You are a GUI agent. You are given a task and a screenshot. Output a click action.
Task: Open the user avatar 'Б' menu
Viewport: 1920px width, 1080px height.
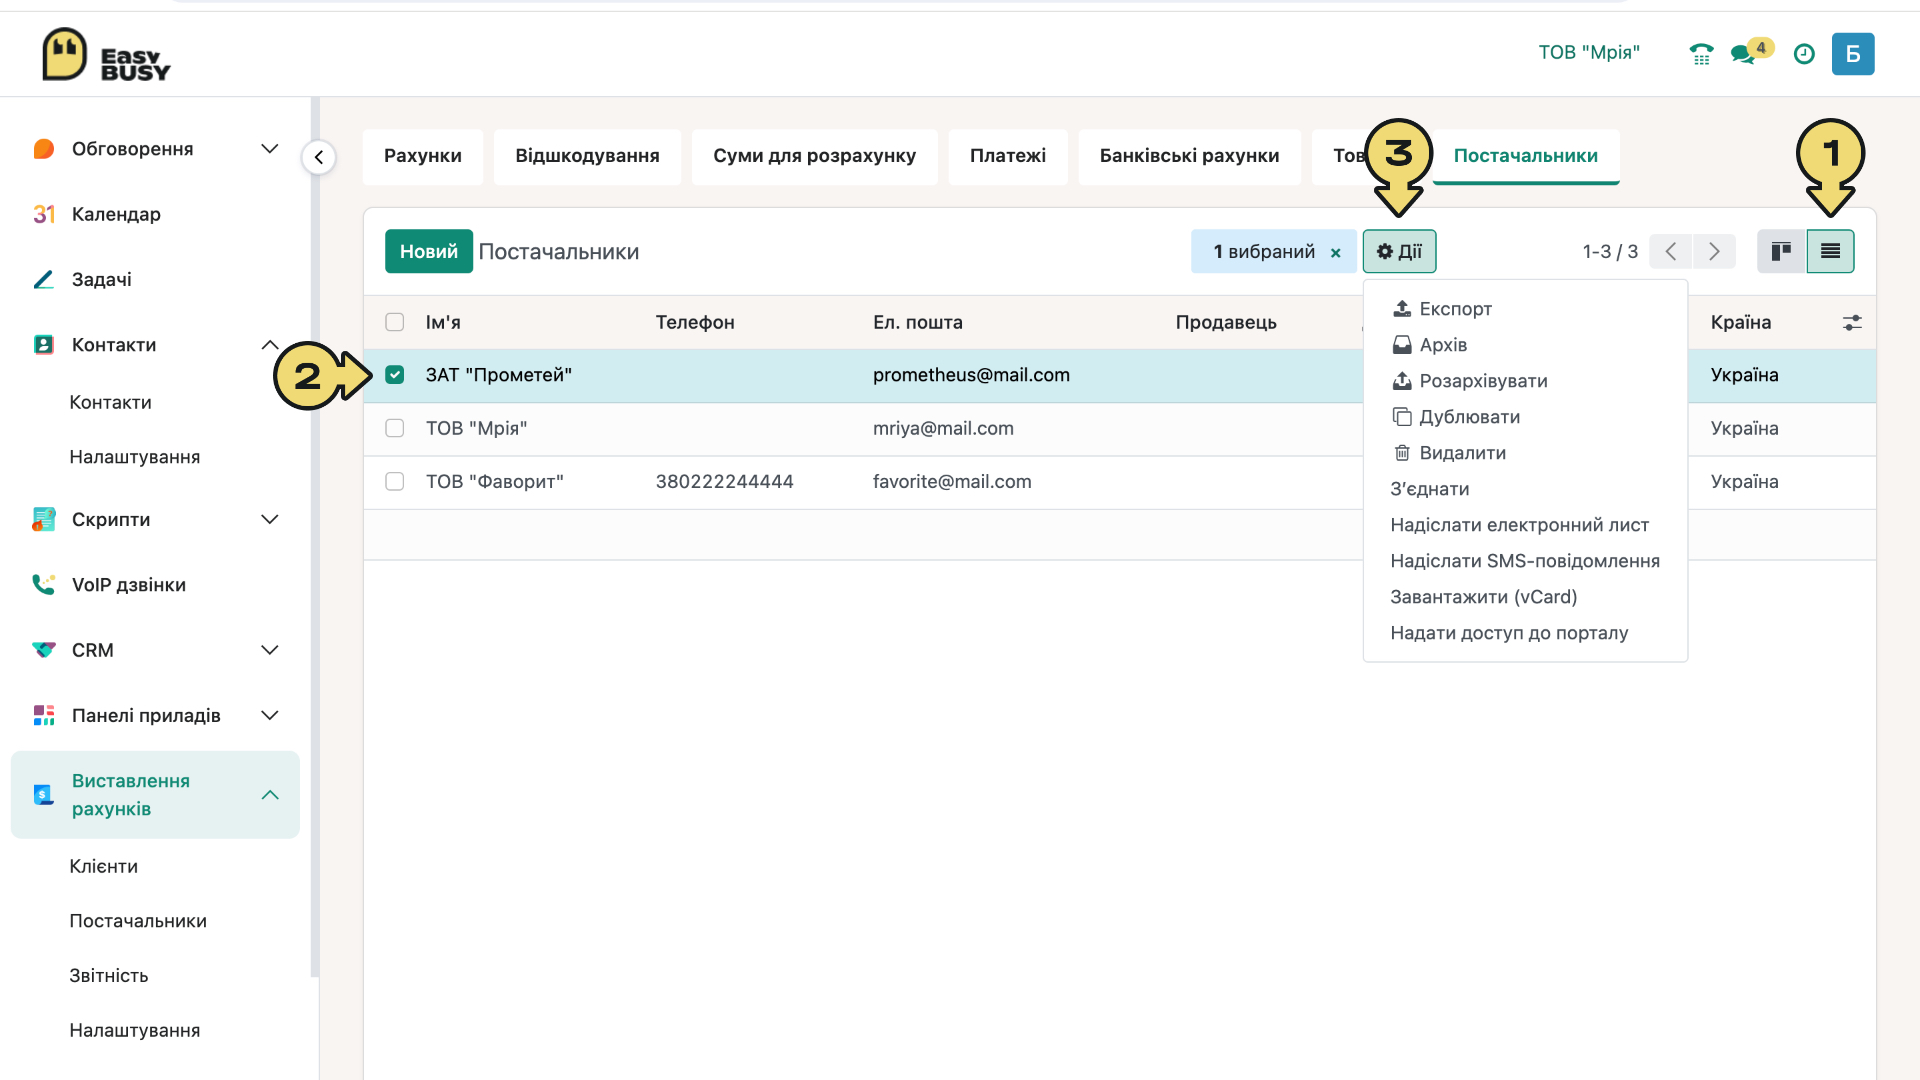[x=1853, y=54]
